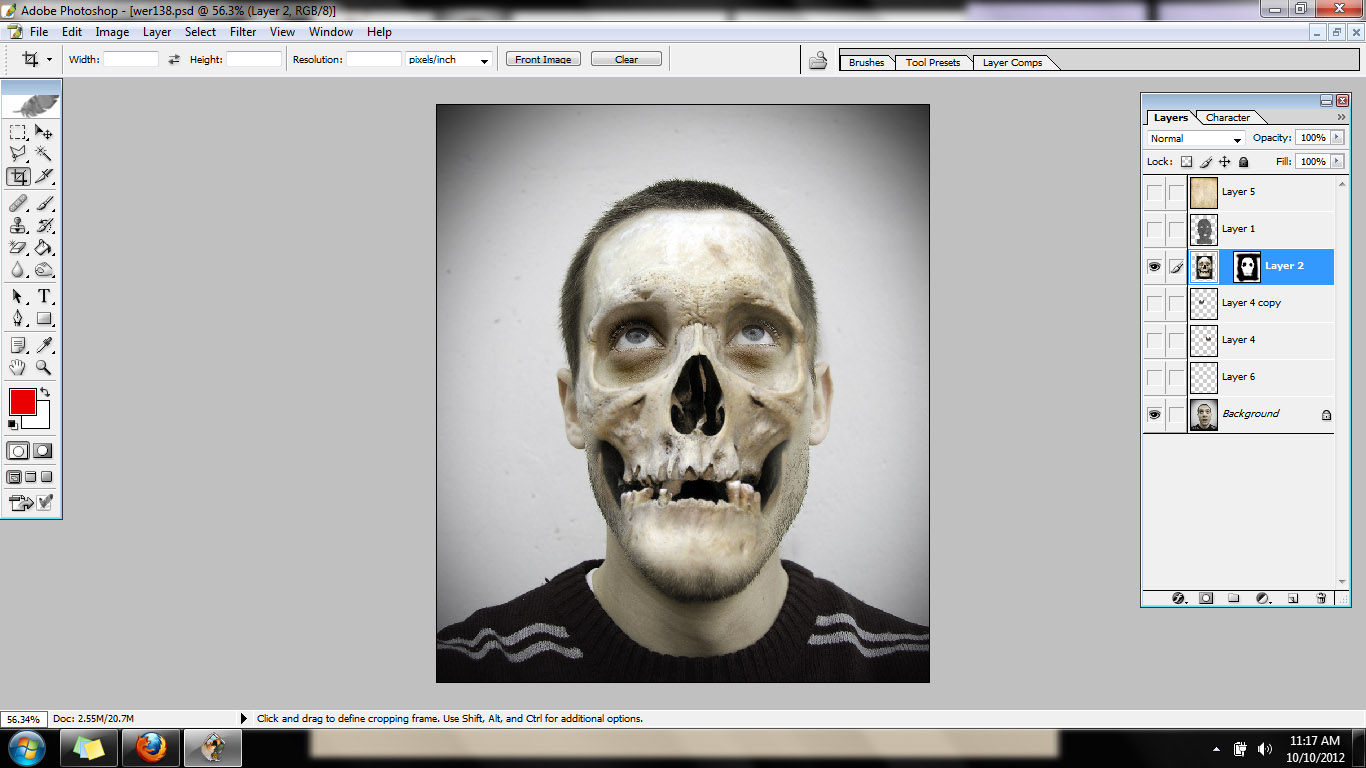Select the Eyedropper tool
Viewport: 1366px width, 768px height.
(x=44, y=345)
